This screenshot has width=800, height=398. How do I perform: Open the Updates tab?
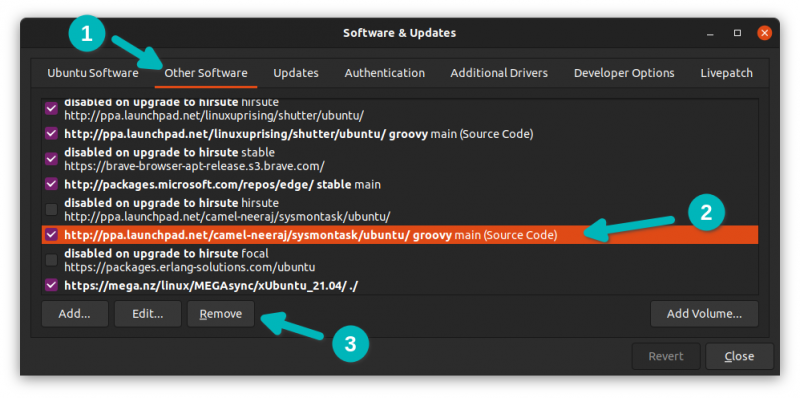point(296,73)
